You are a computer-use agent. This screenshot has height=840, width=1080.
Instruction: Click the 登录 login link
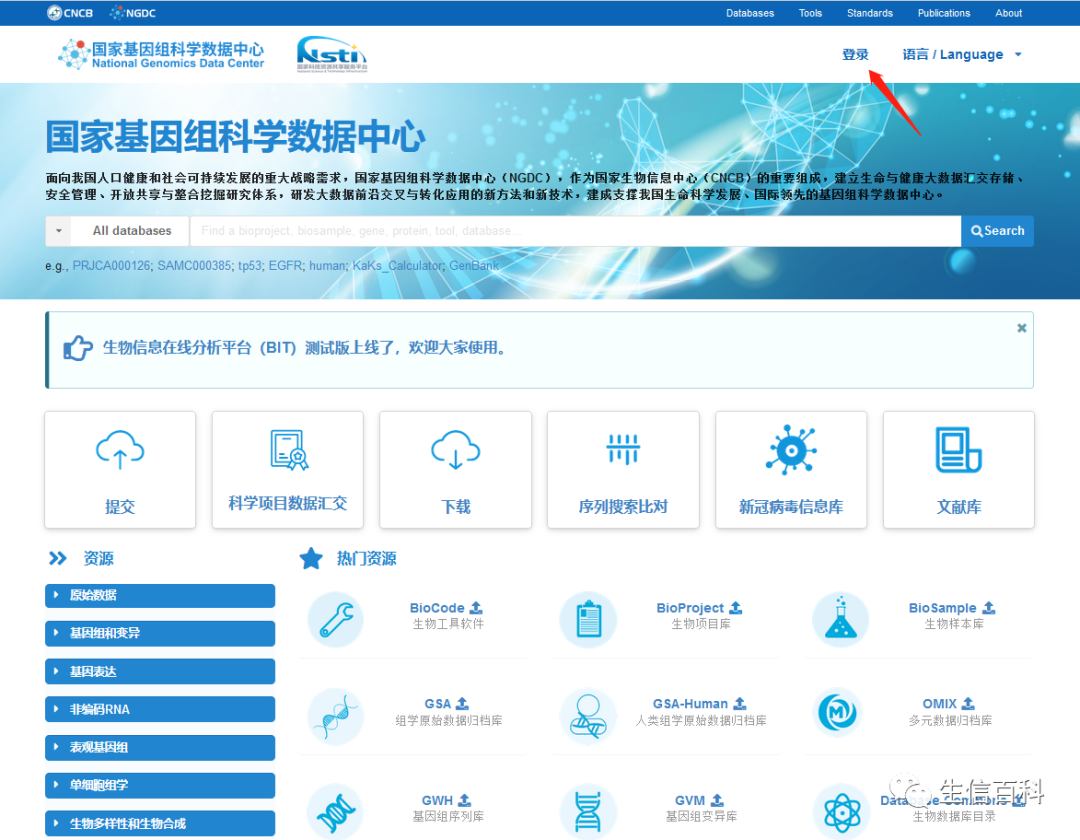pos(855,54)
